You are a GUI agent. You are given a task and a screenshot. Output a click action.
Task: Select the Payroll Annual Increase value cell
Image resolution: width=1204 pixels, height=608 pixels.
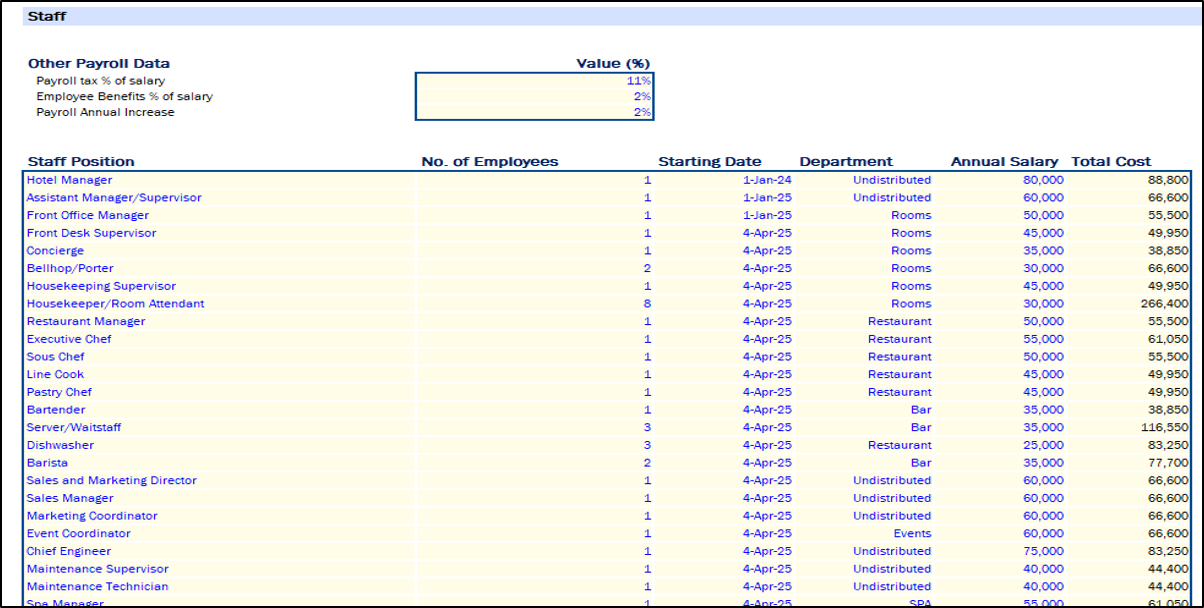pyautogui.click(x=535, y=112)
